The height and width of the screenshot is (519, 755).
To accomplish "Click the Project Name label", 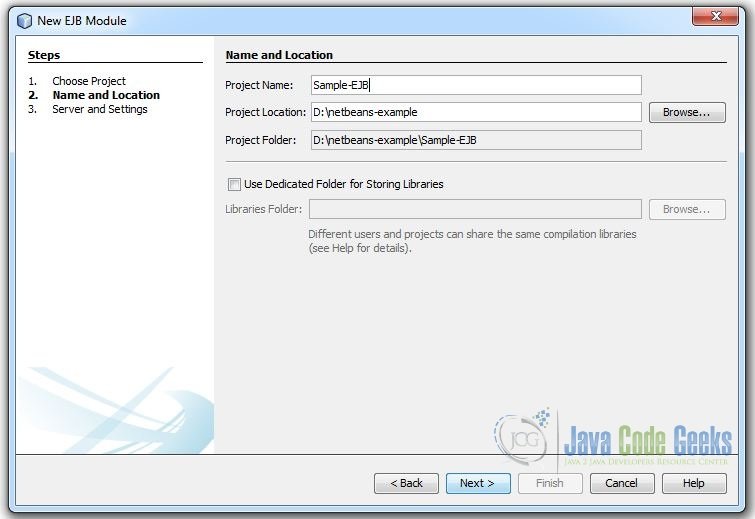I will (259, 85).
